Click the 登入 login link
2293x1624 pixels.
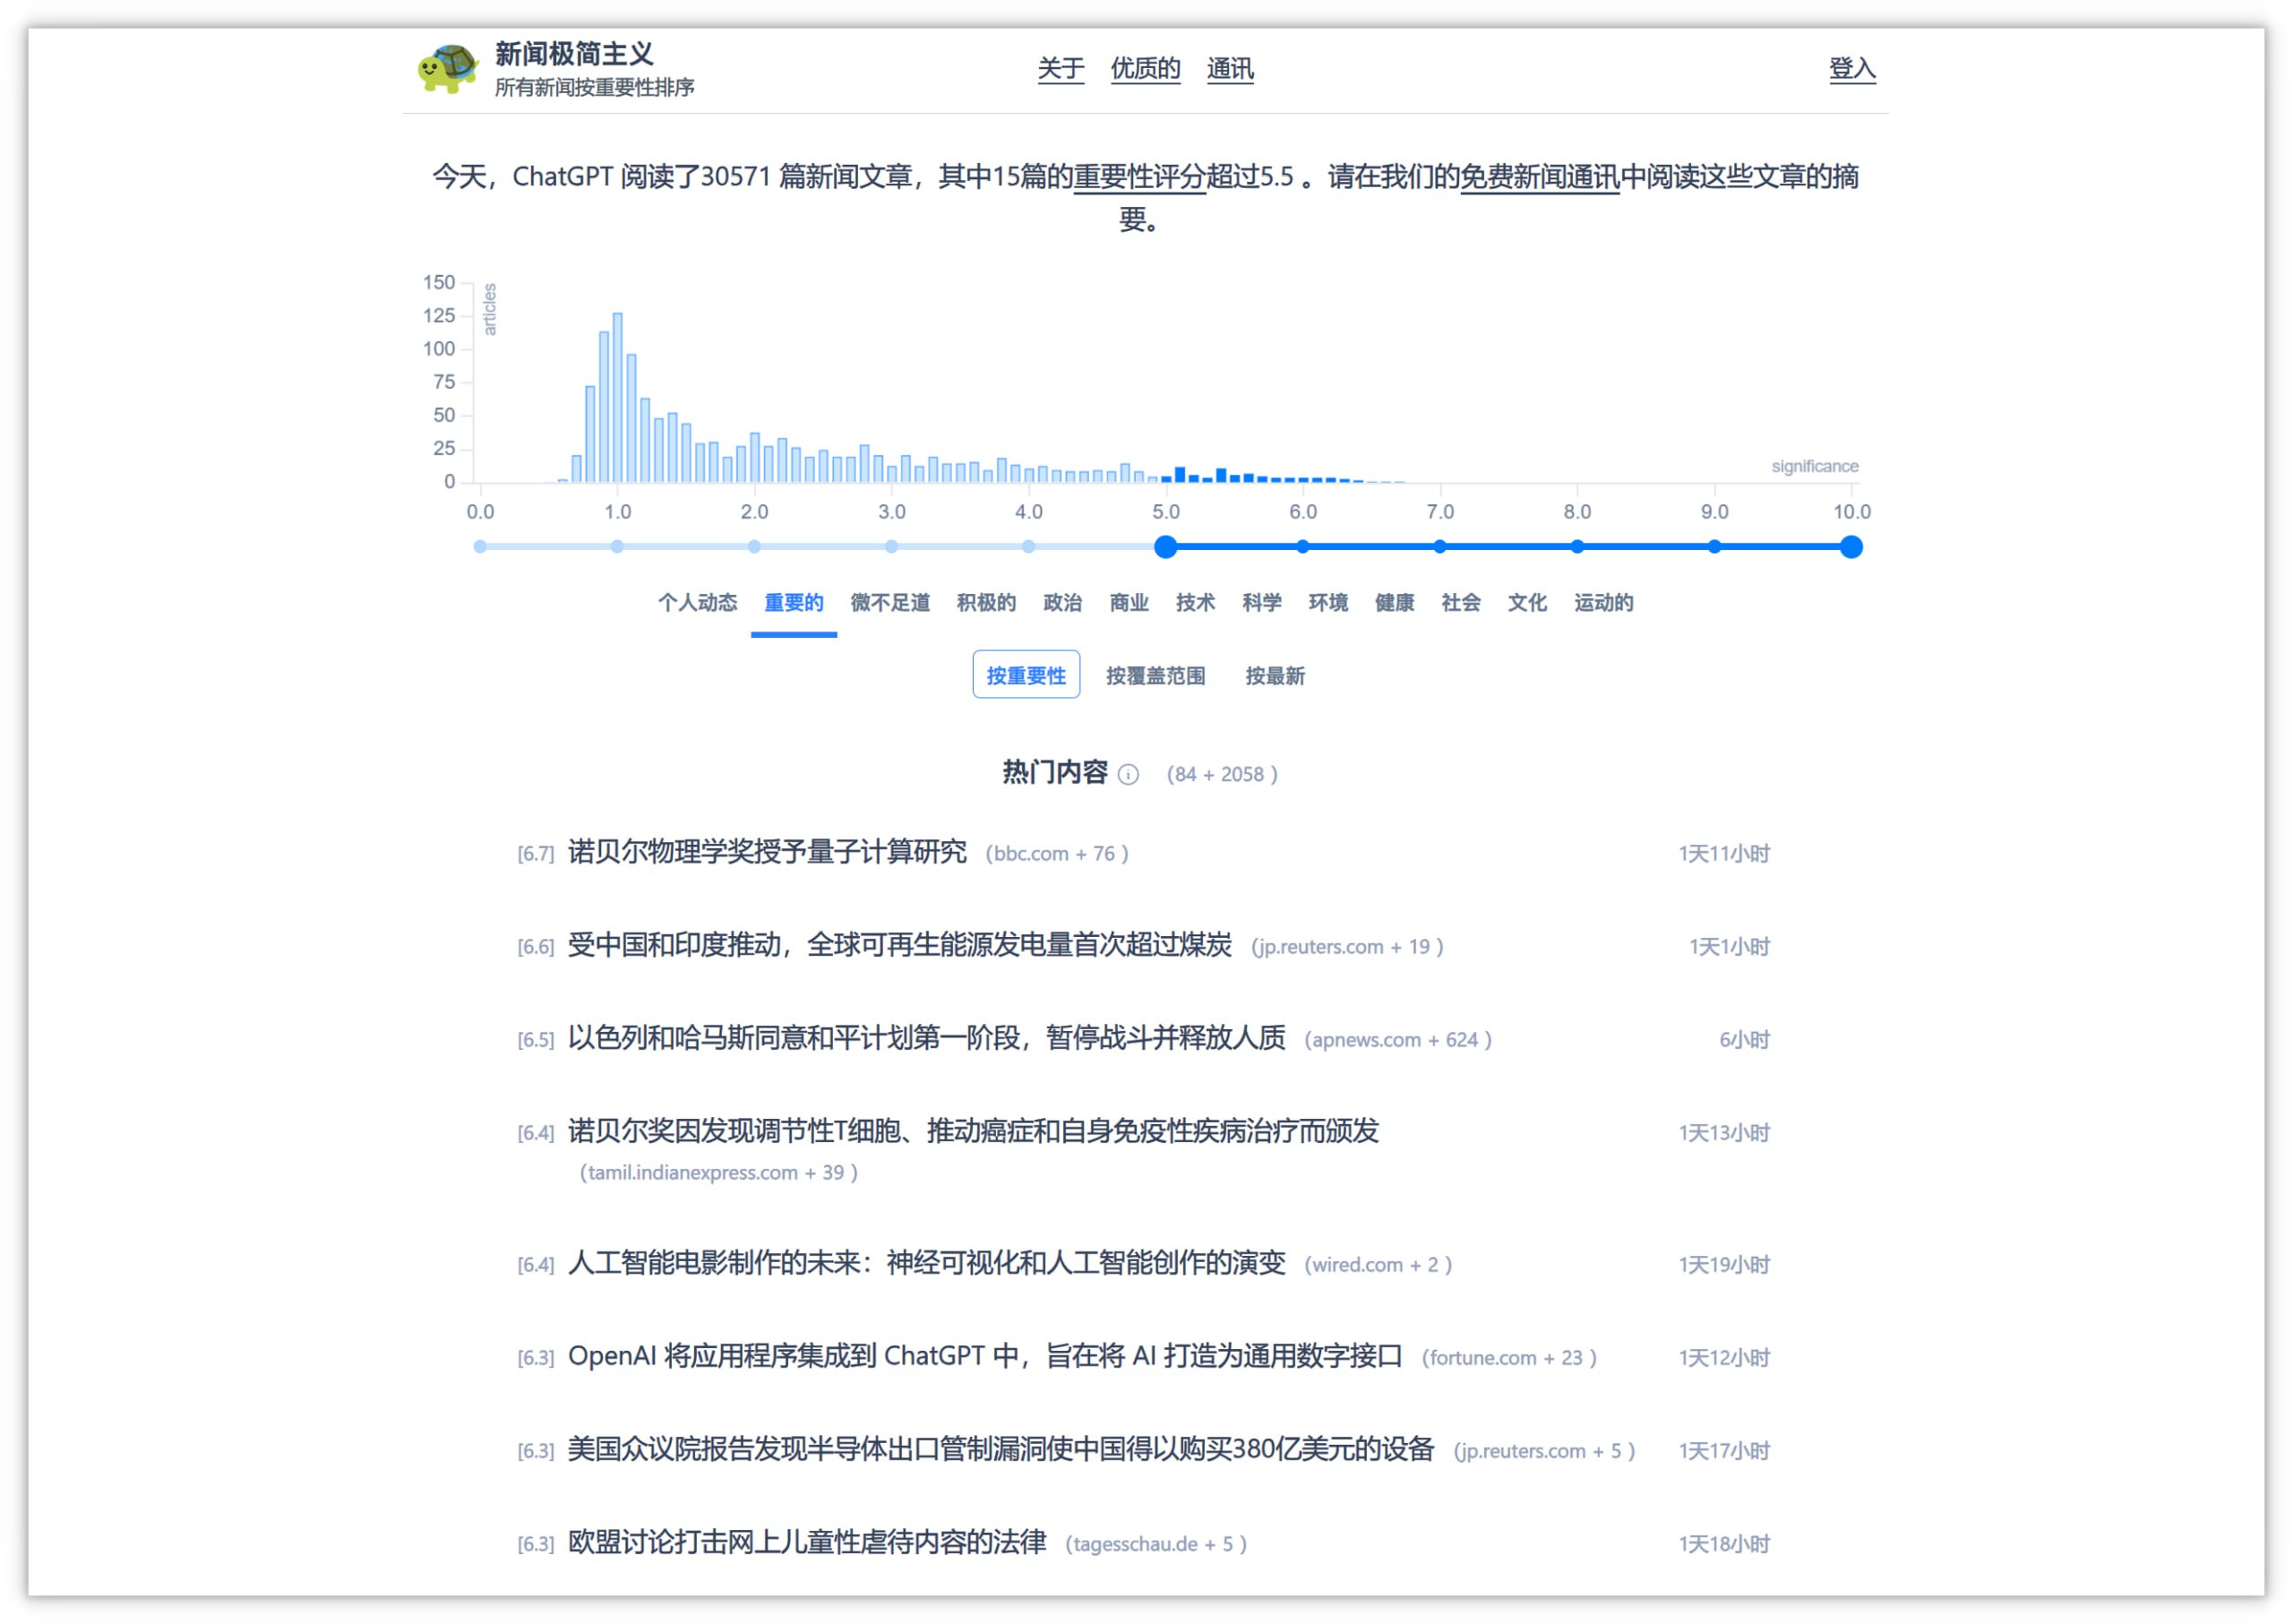coord(1851,68)
